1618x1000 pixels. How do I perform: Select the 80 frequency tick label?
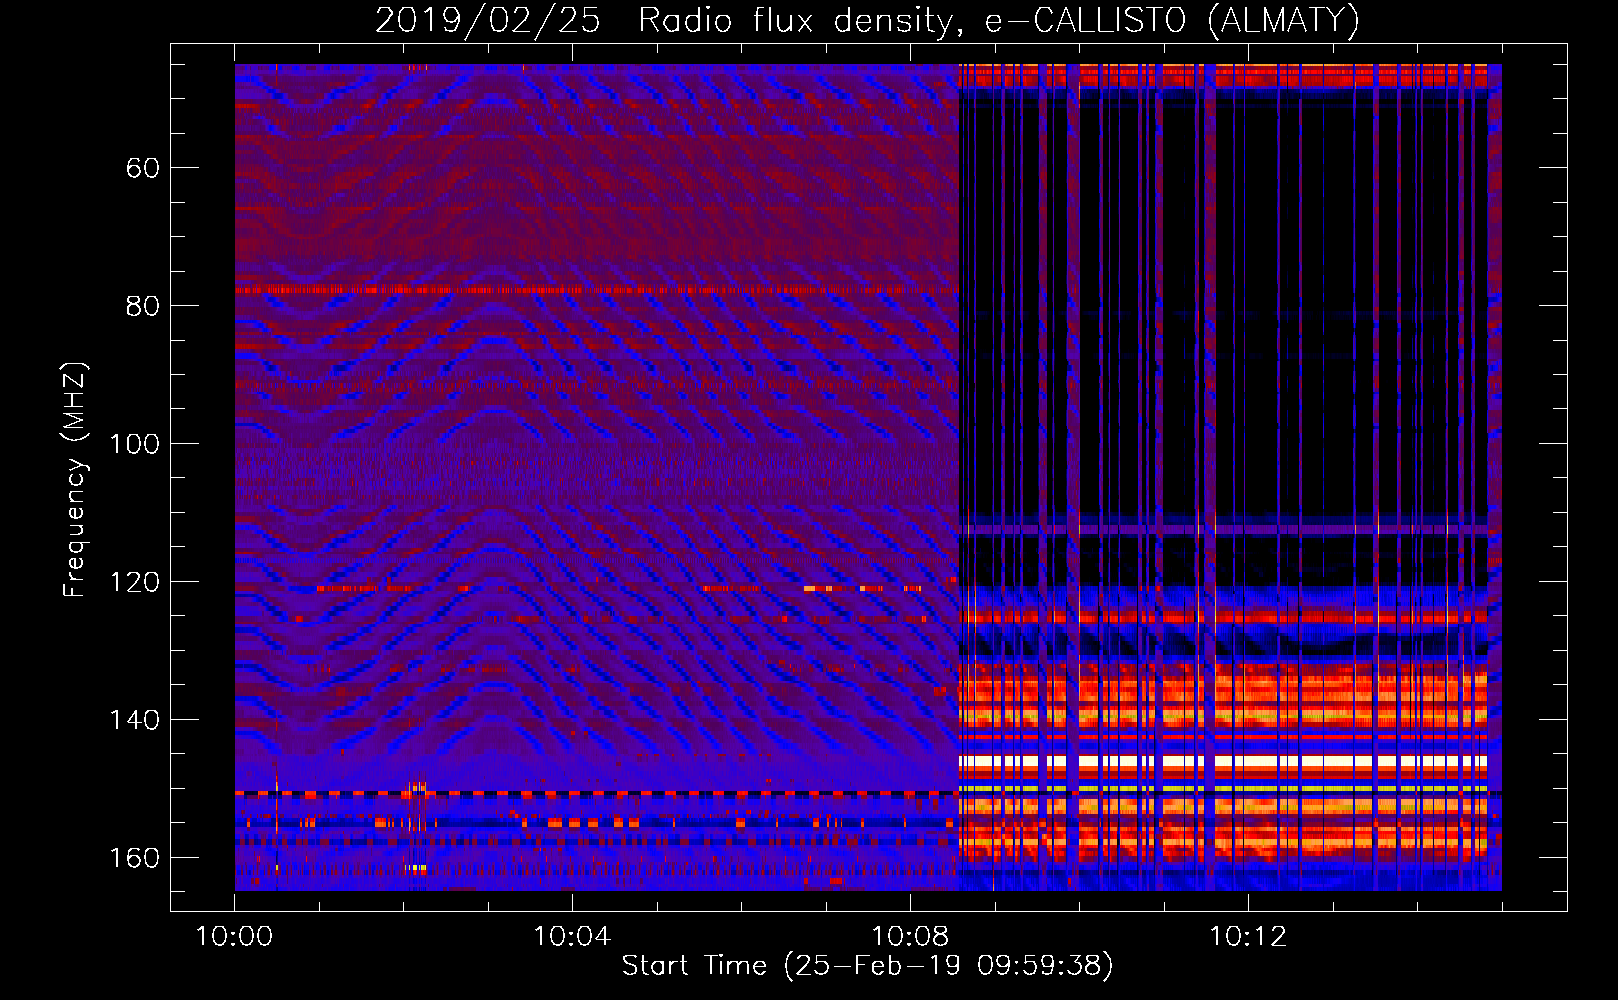click(143, 306)
